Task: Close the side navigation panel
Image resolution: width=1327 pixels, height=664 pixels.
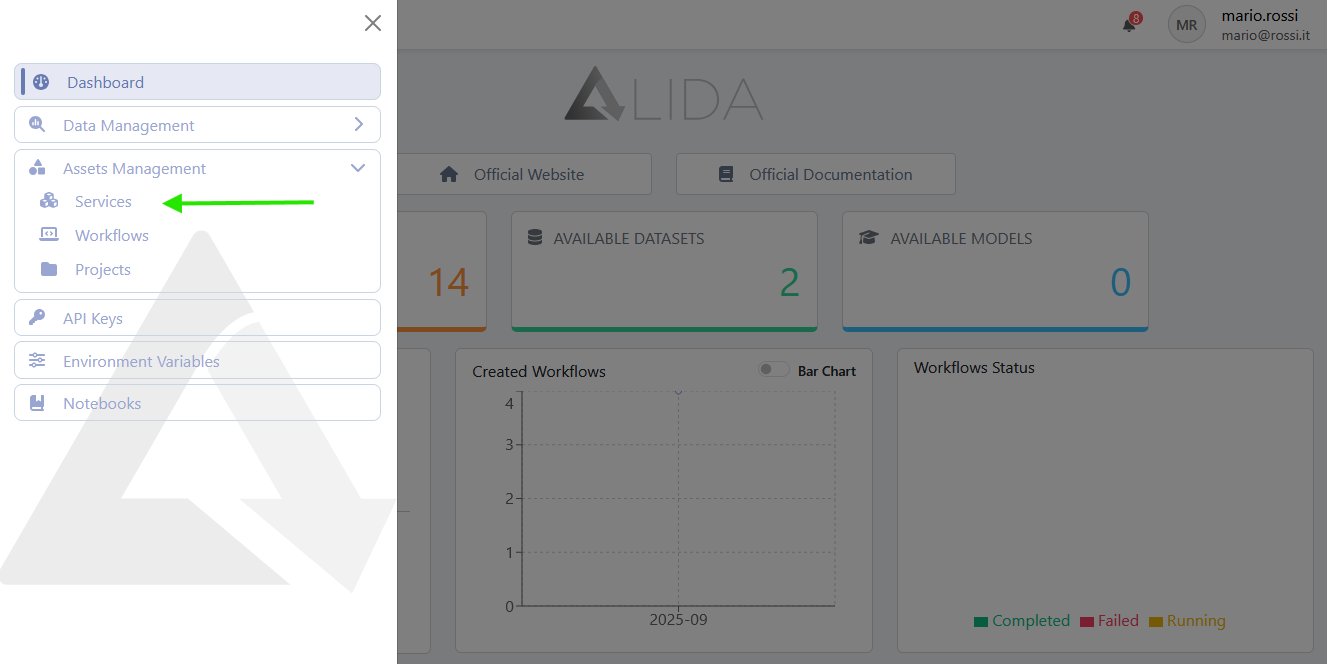Action: (373, 23)
